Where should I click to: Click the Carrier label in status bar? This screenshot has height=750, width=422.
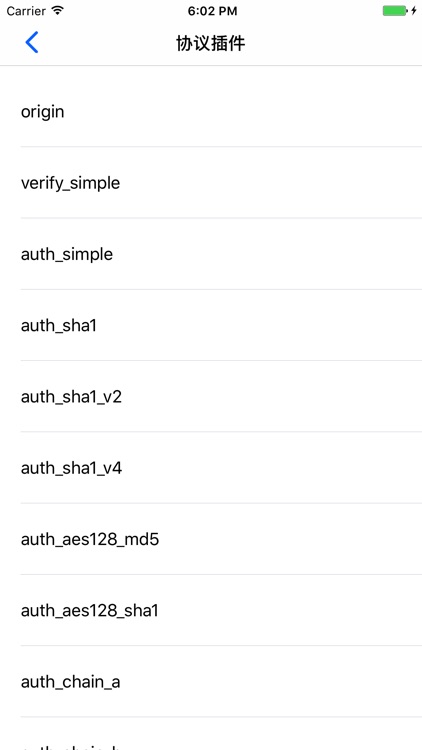26,11
